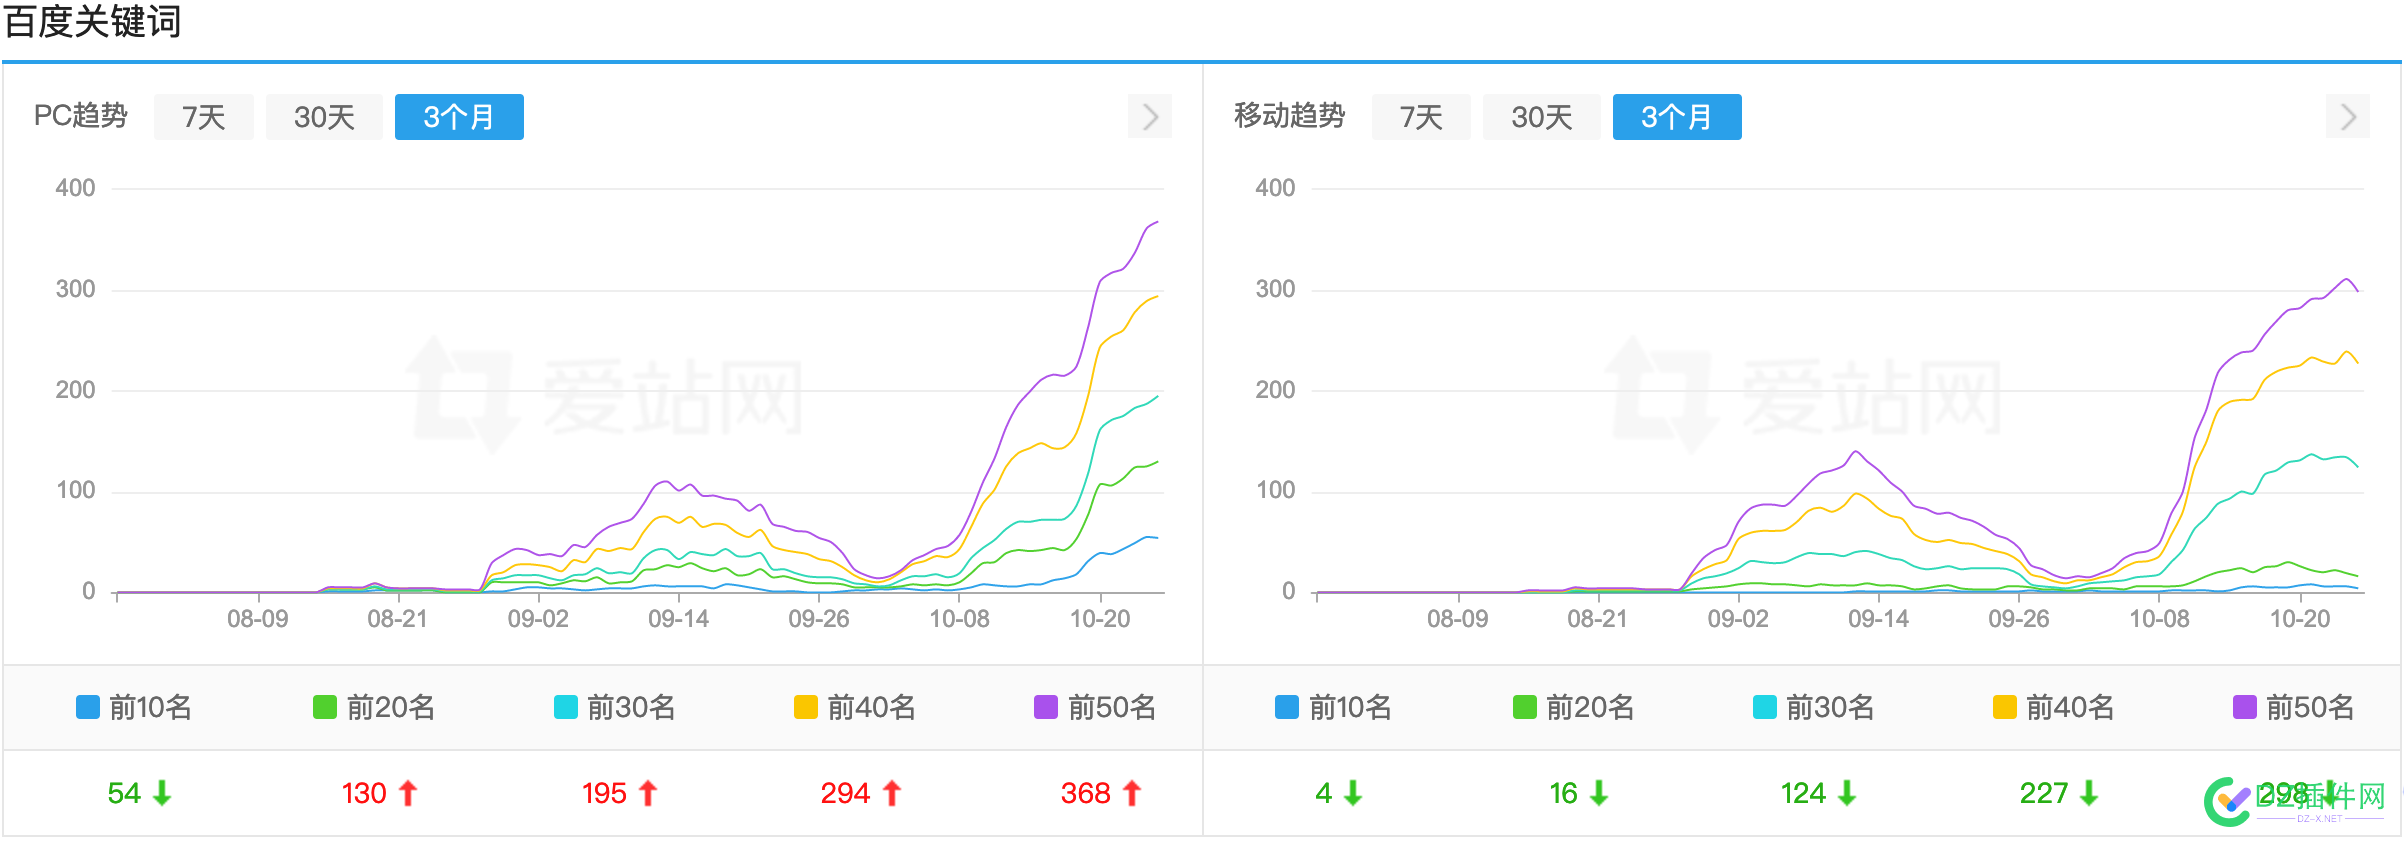Click the 前30名 legend label in mobile chart
The width and height of the screenshot is (2404, 842).
pos(1830,707)
